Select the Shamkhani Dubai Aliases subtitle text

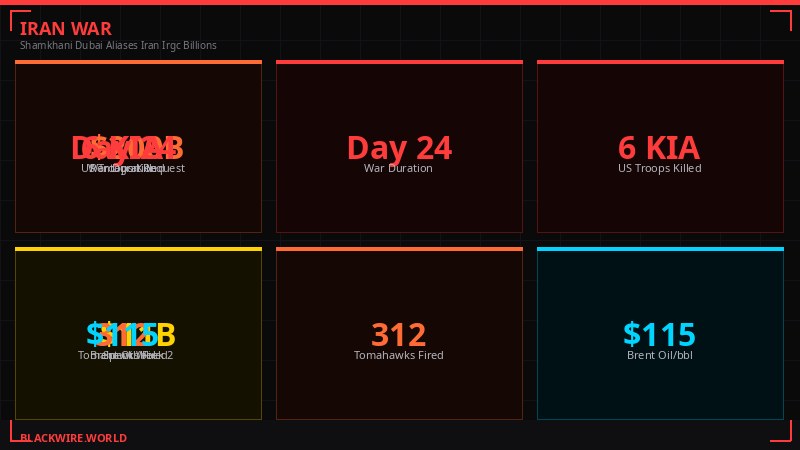coord(118,45)
